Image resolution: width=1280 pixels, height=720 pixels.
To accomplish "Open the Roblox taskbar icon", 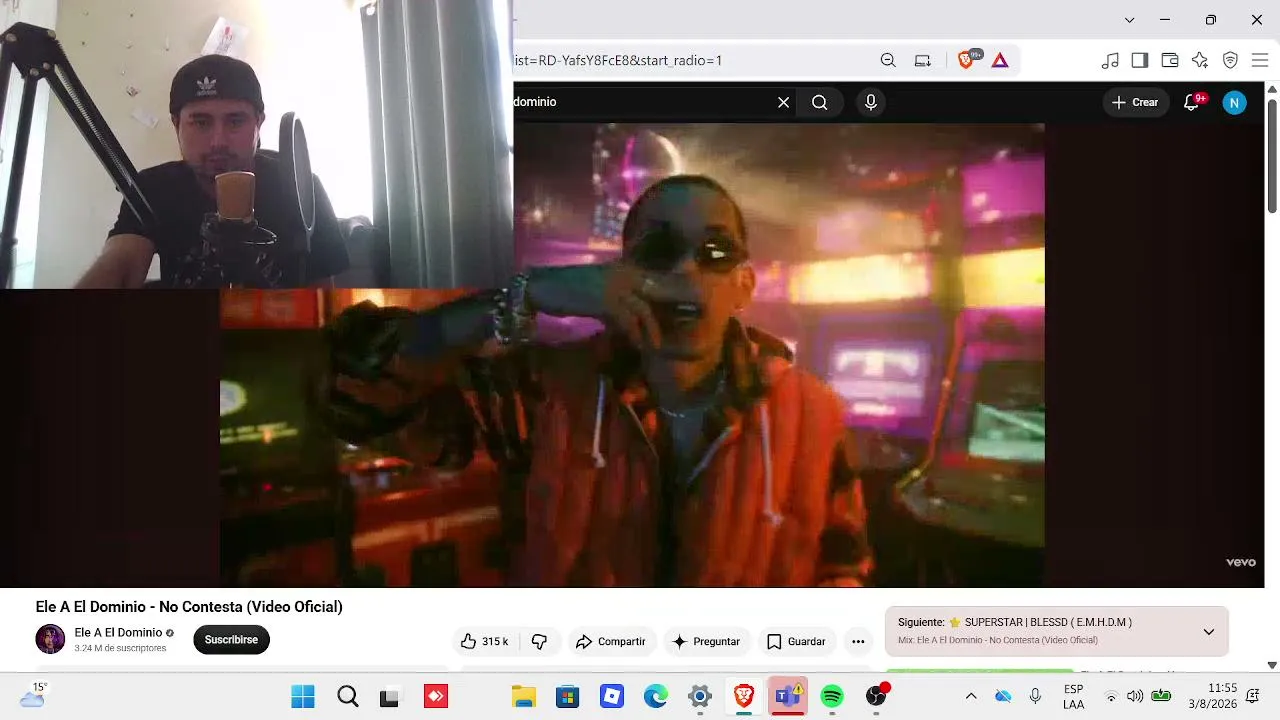I will pyautogui.click(x=612, y=696).
